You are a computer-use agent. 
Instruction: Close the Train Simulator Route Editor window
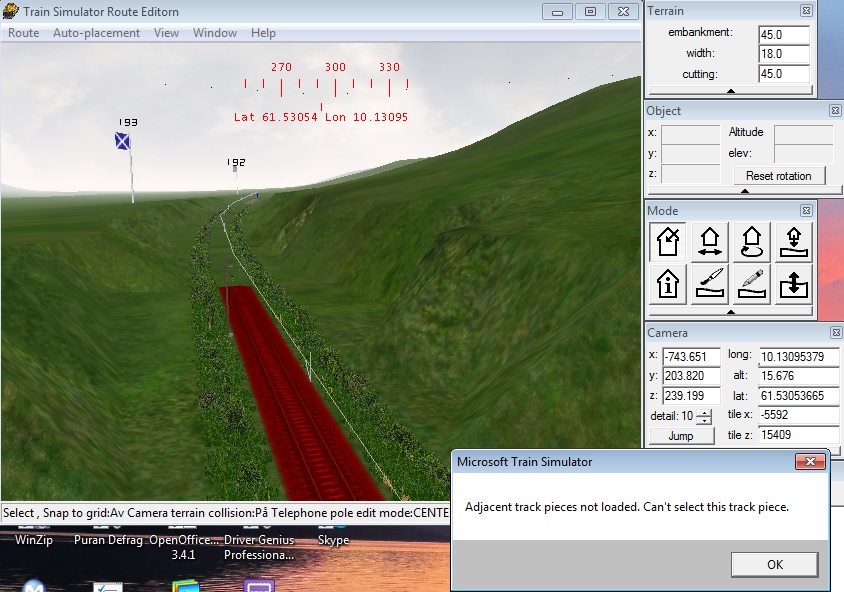click(x=623, y=11)
